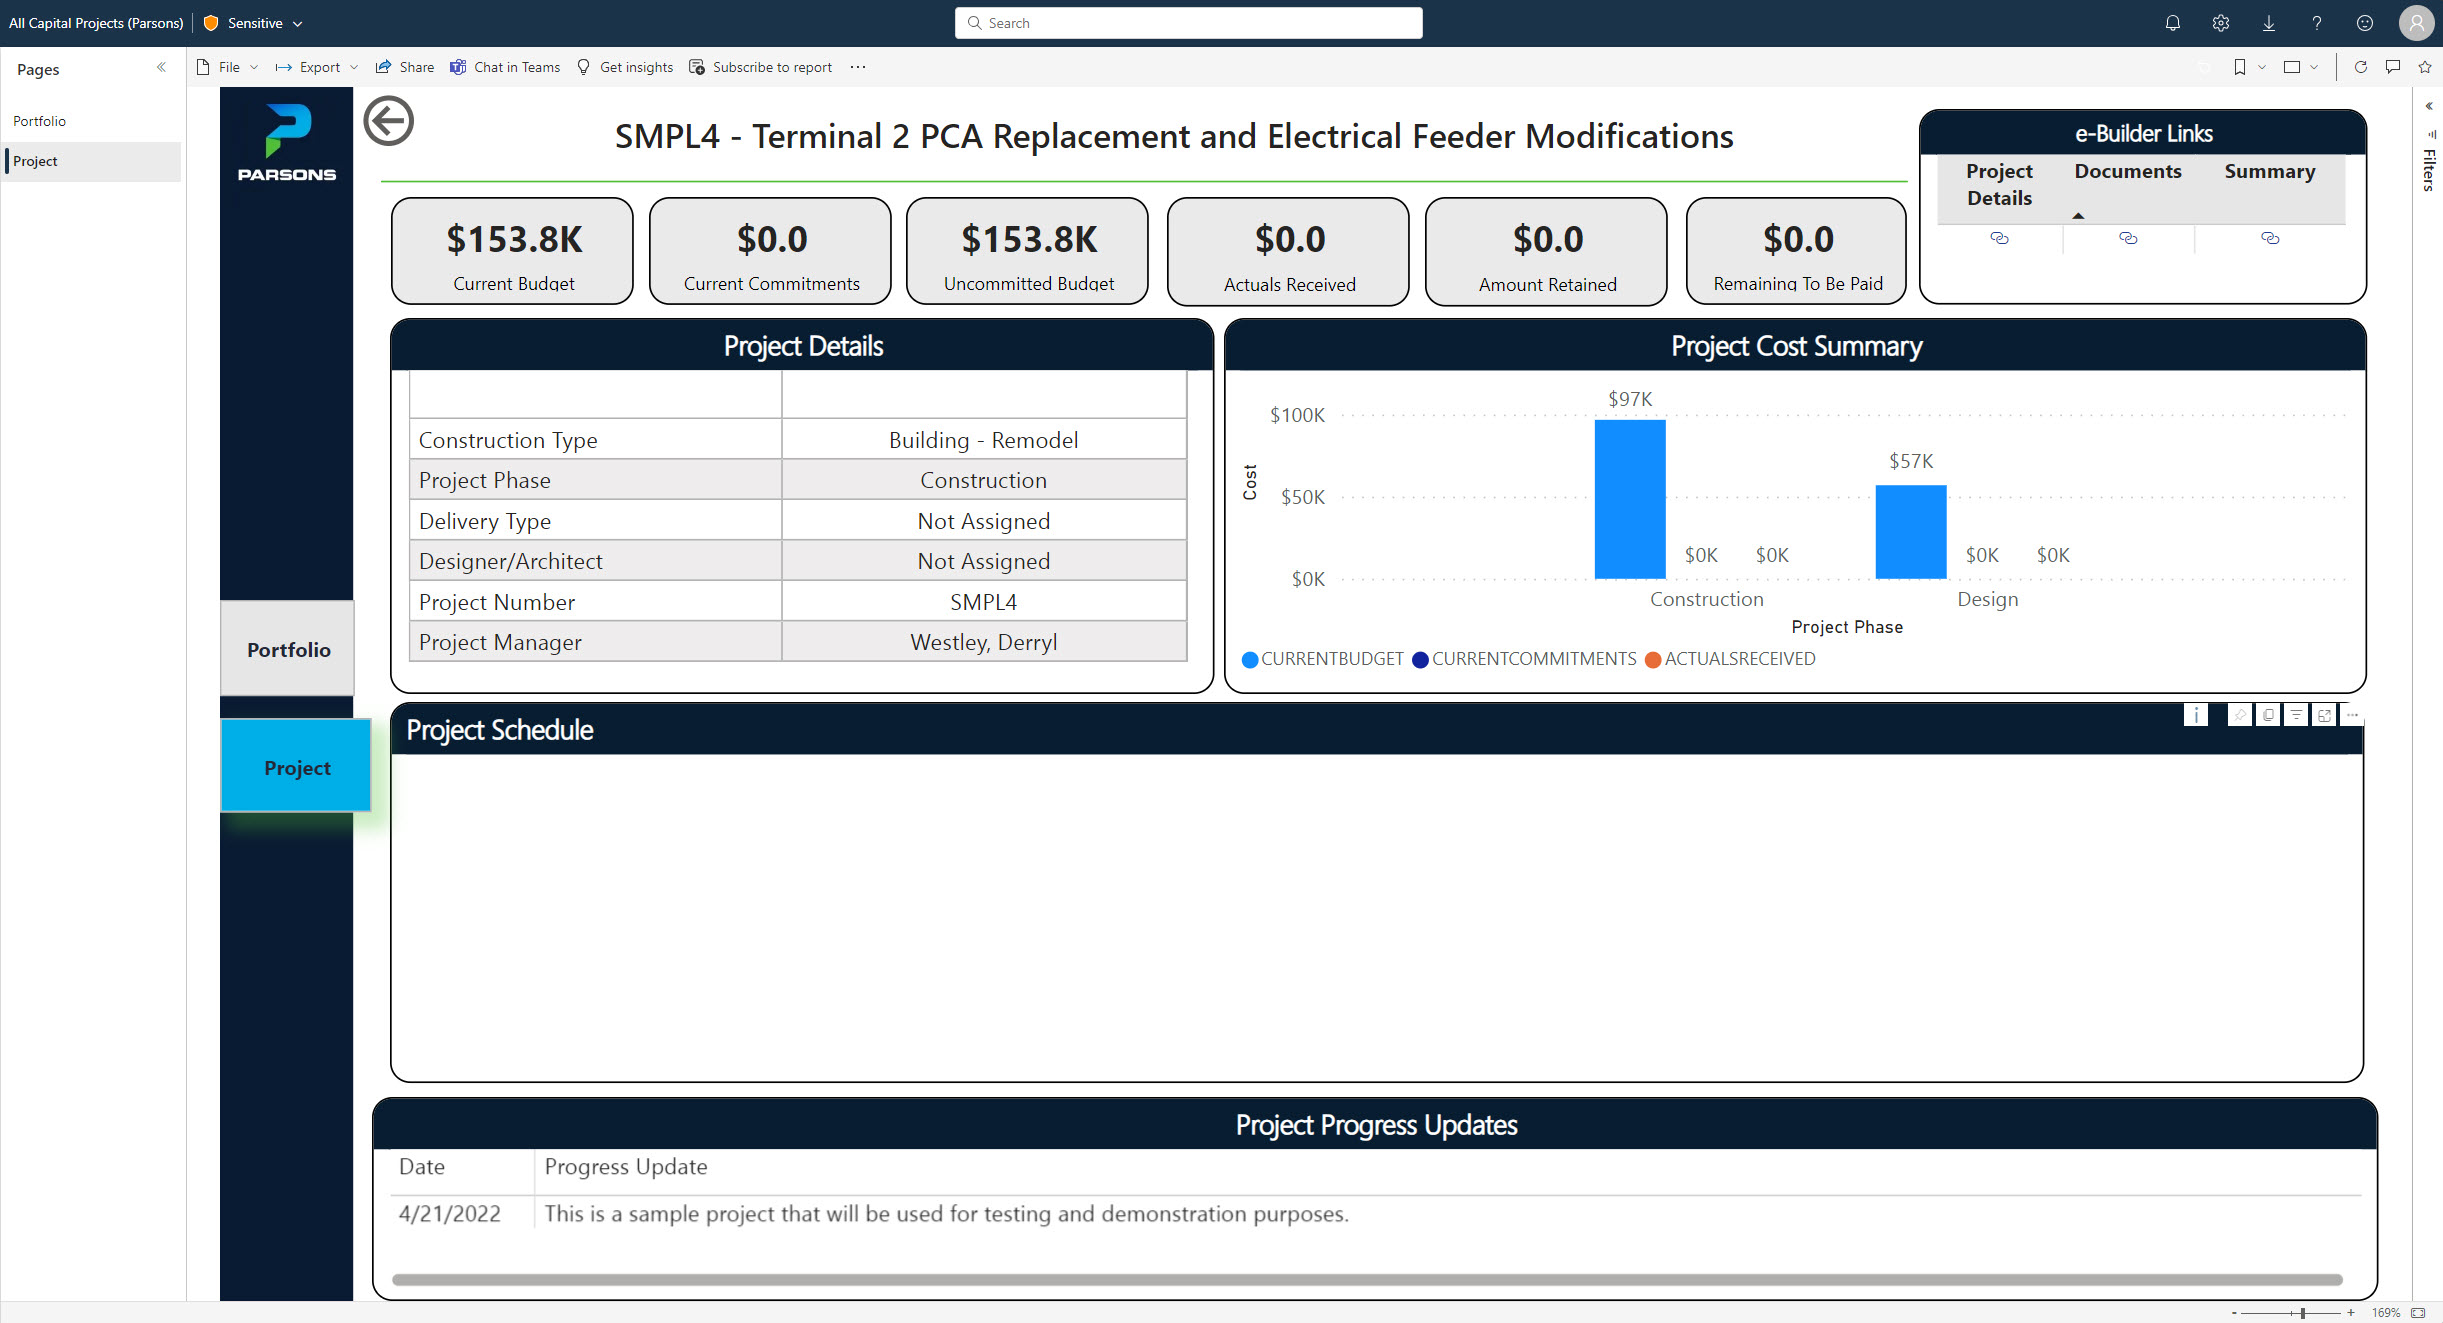
Task: Show filters affecting the Project Schedule visual
Action: [2296, 715]
